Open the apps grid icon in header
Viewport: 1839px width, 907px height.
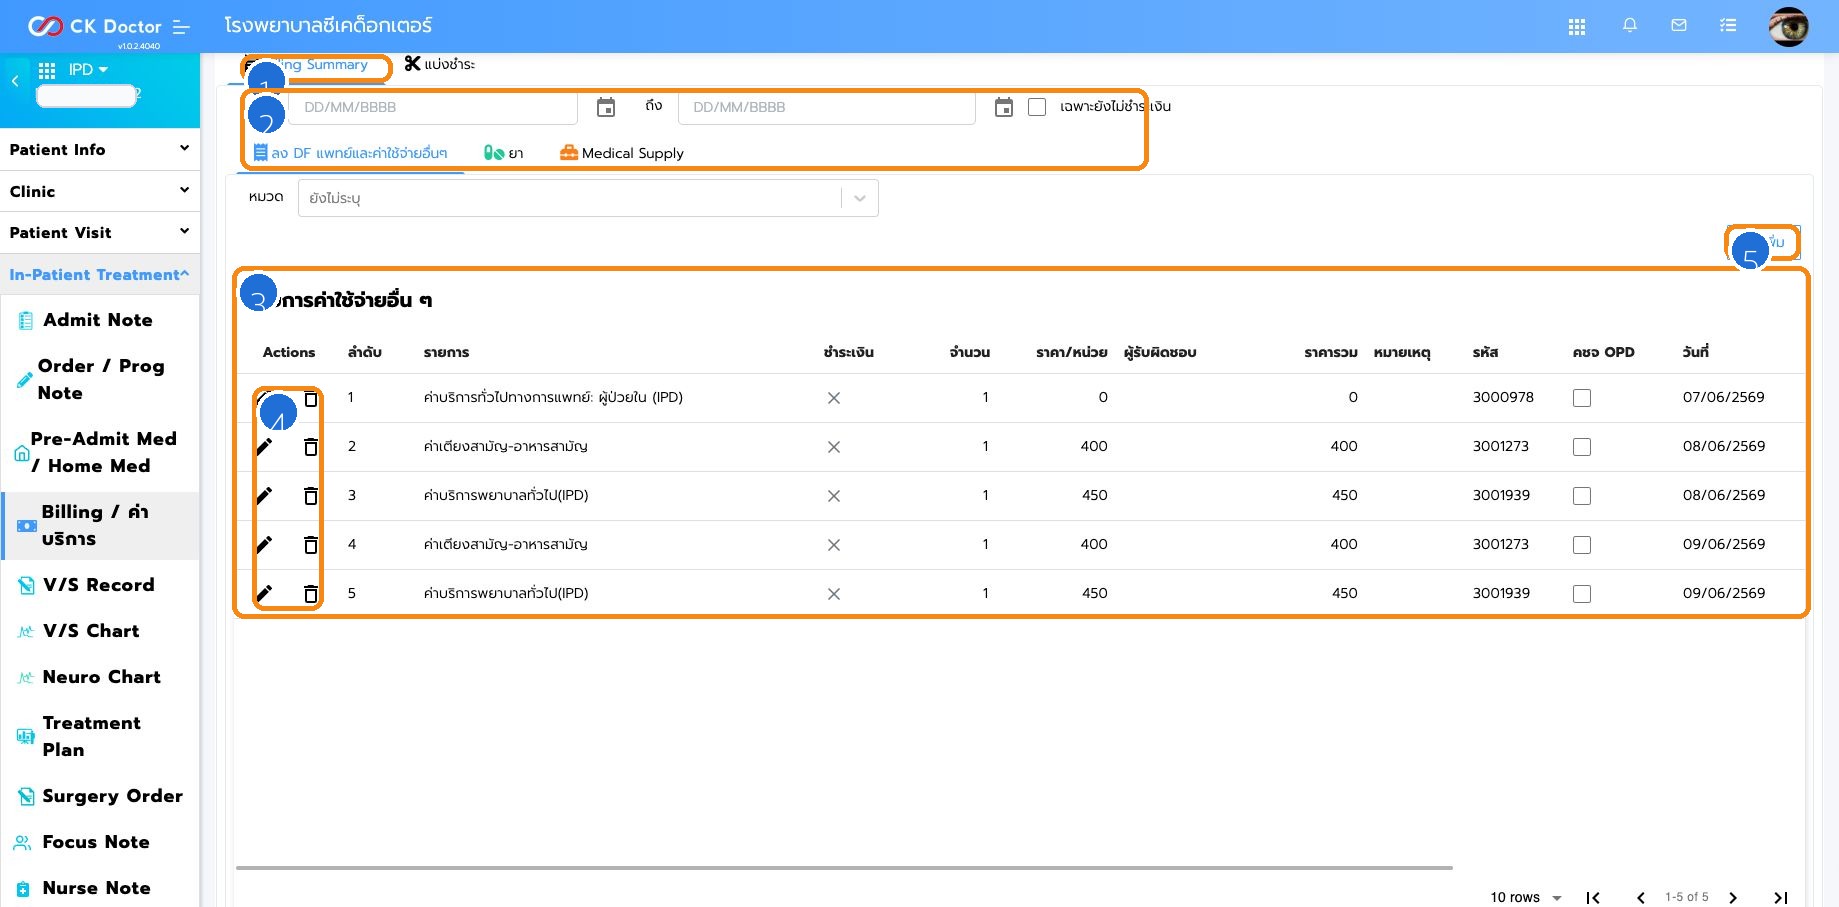[x=1577, y=27]
